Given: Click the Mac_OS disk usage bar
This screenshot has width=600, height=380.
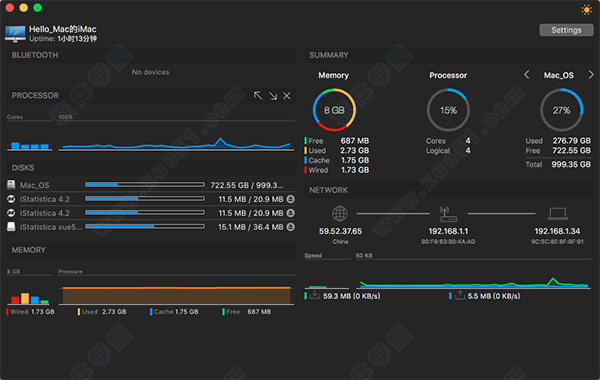Looking at the screenshot, I should pyautogui.click(x=145, y=185).
